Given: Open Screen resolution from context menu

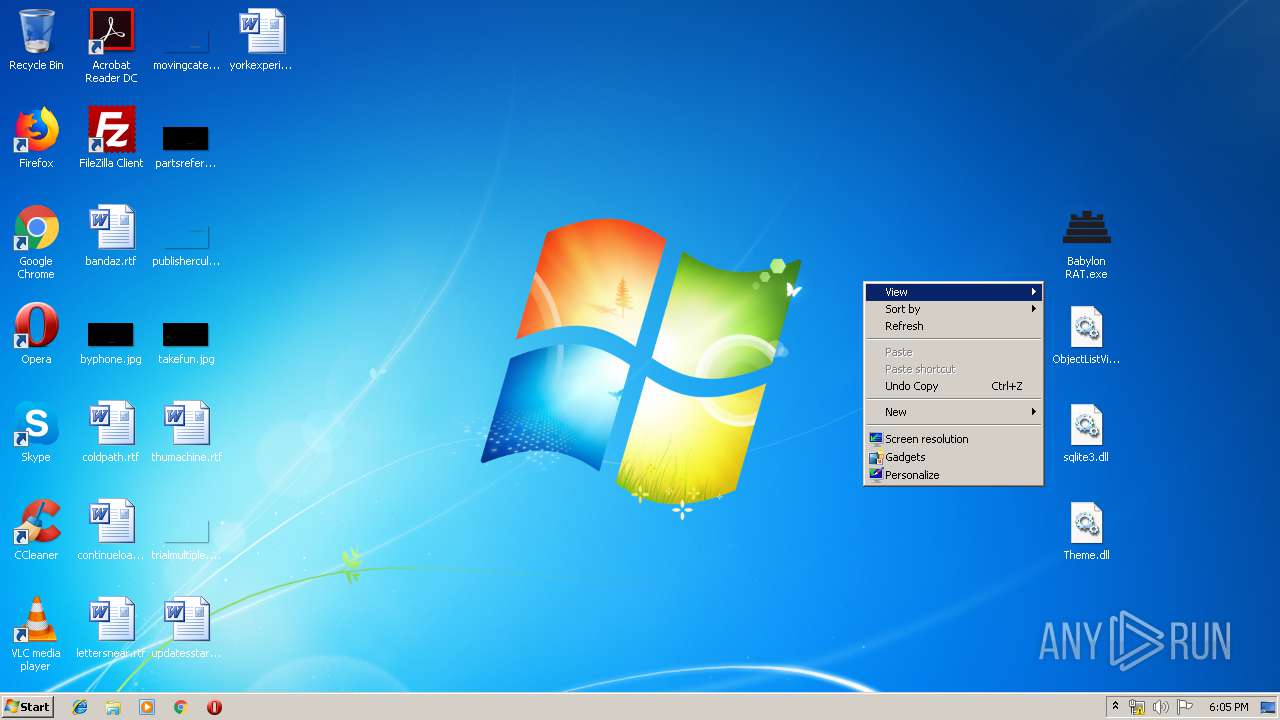Looking at the screenshot, I should 954,439.
